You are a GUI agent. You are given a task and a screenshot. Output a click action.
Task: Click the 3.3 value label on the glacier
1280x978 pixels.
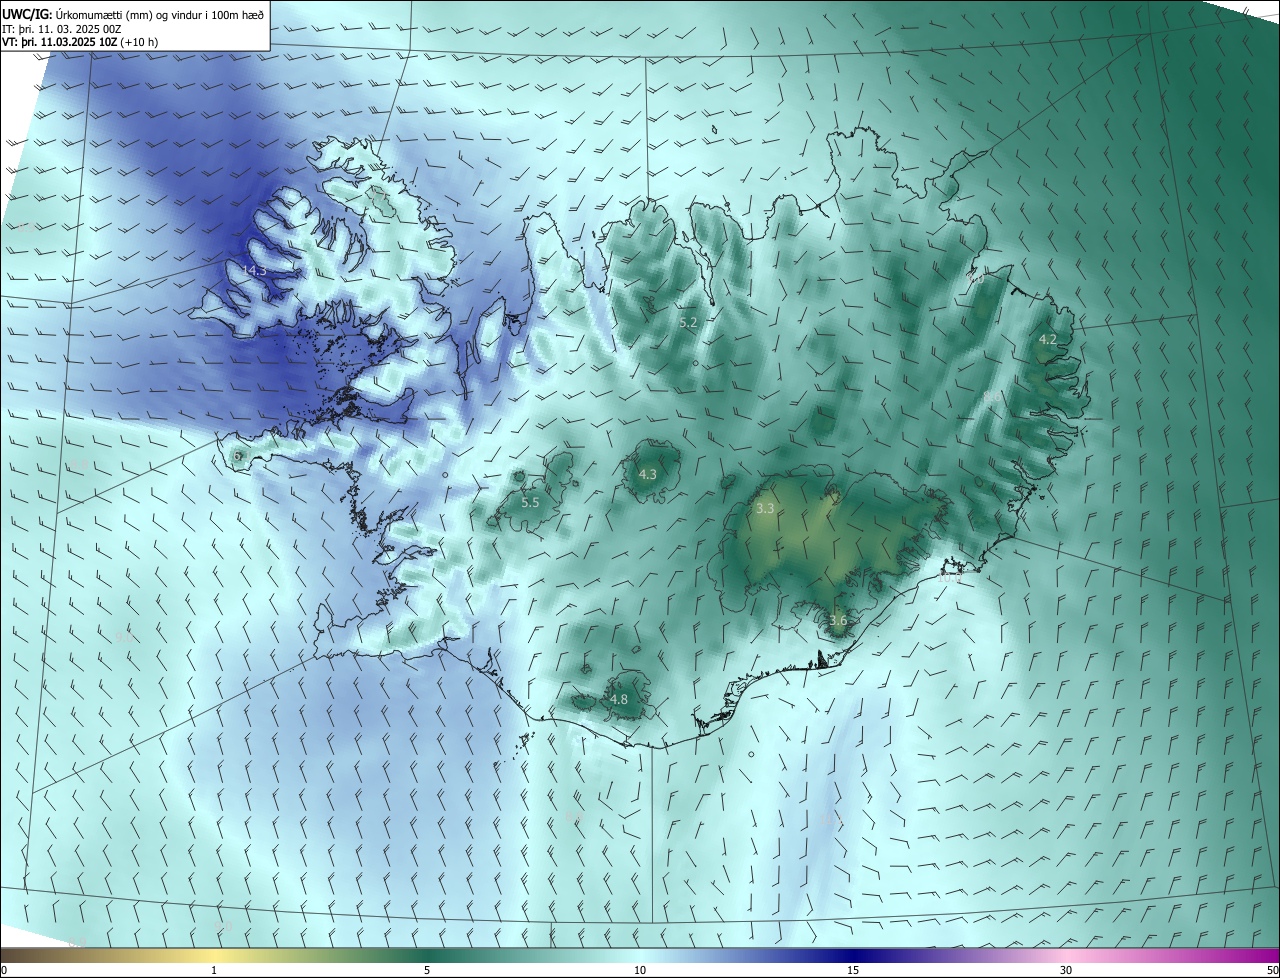[765, 509]
